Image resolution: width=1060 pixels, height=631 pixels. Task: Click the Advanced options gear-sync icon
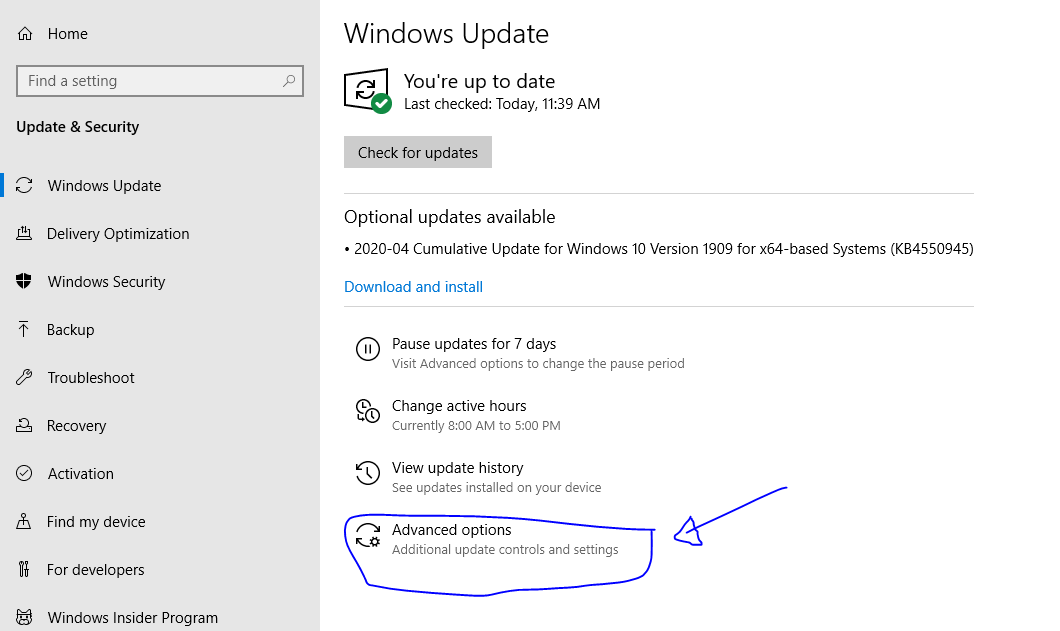coord(368,535)
